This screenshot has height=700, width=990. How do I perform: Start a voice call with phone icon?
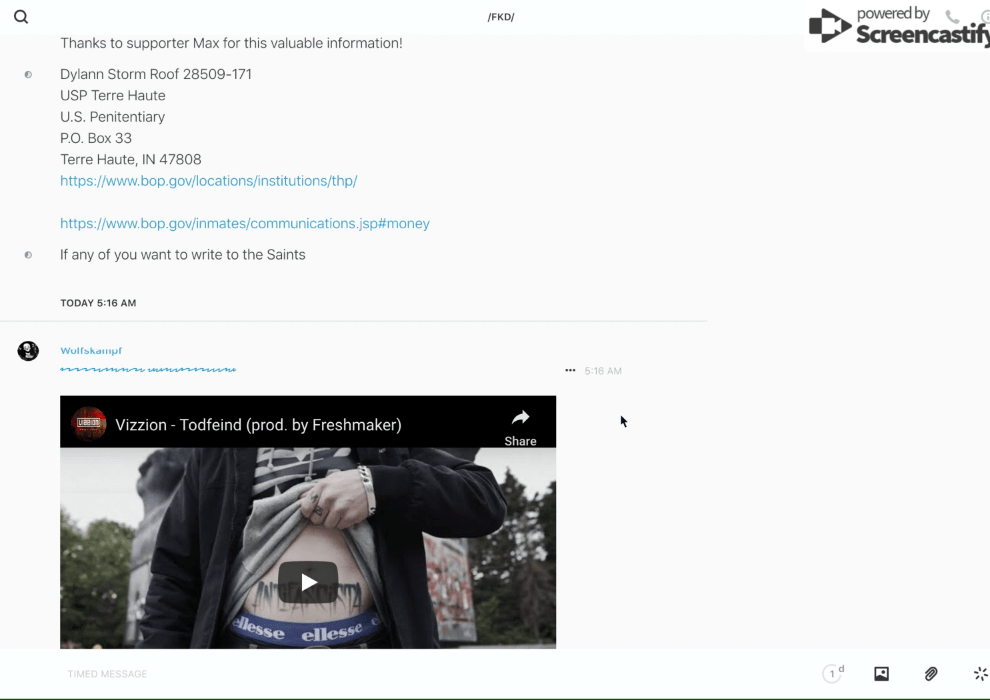952,17
